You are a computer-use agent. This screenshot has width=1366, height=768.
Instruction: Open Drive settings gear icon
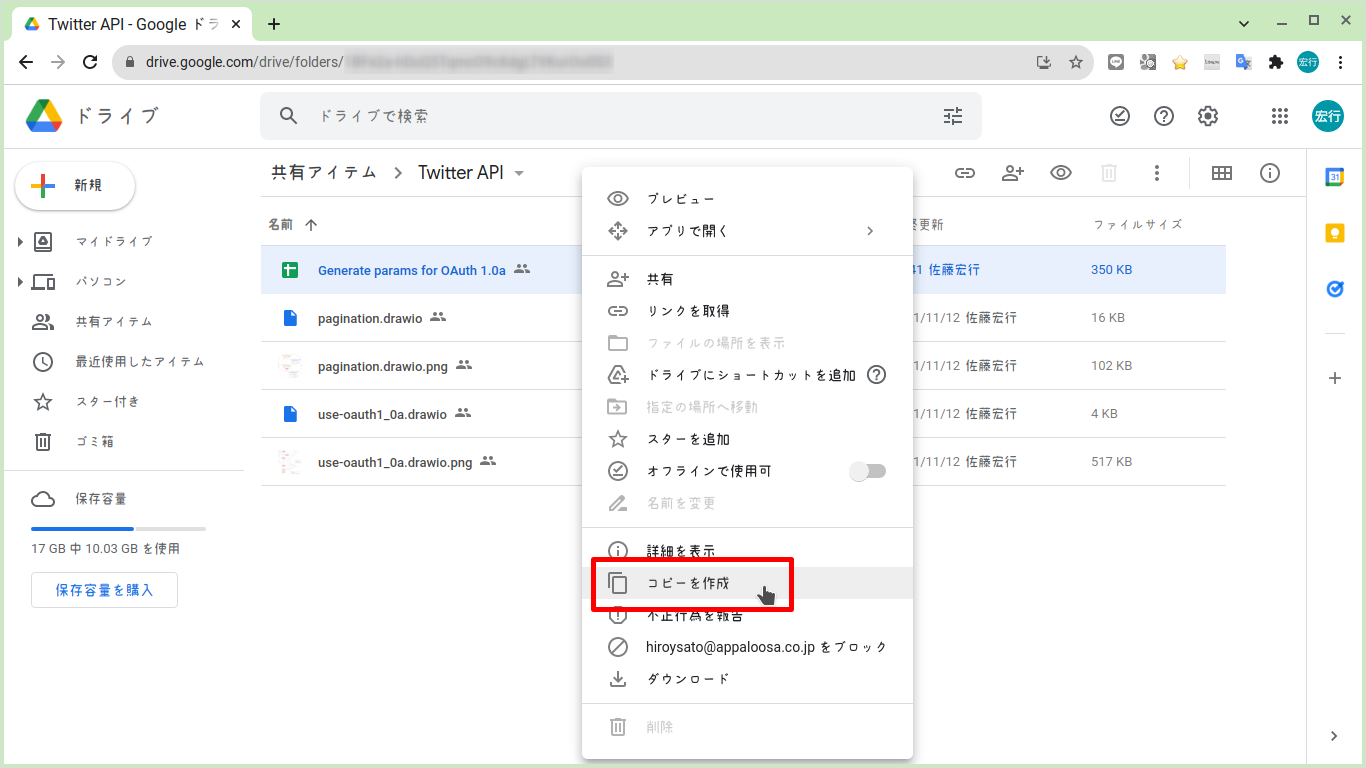point(1207,116)
